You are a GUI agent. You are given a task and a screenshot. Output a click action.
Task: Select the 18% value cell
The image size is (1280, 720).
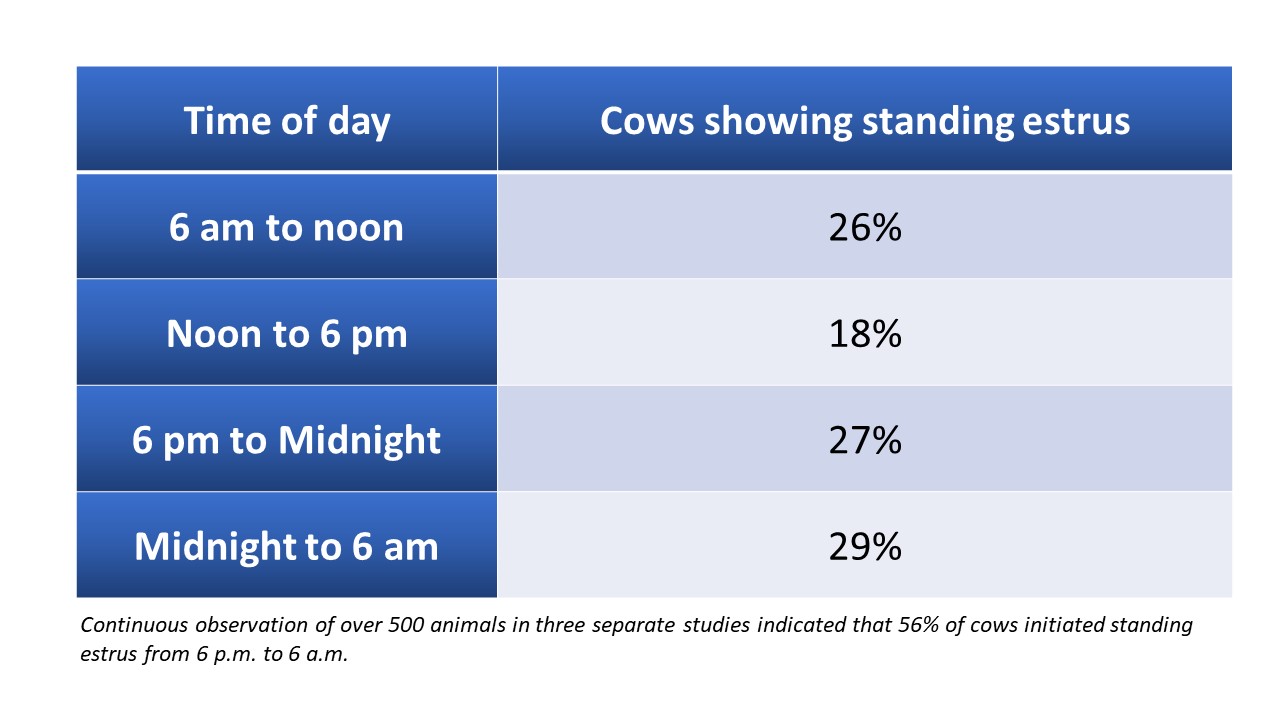pos(865,332)
